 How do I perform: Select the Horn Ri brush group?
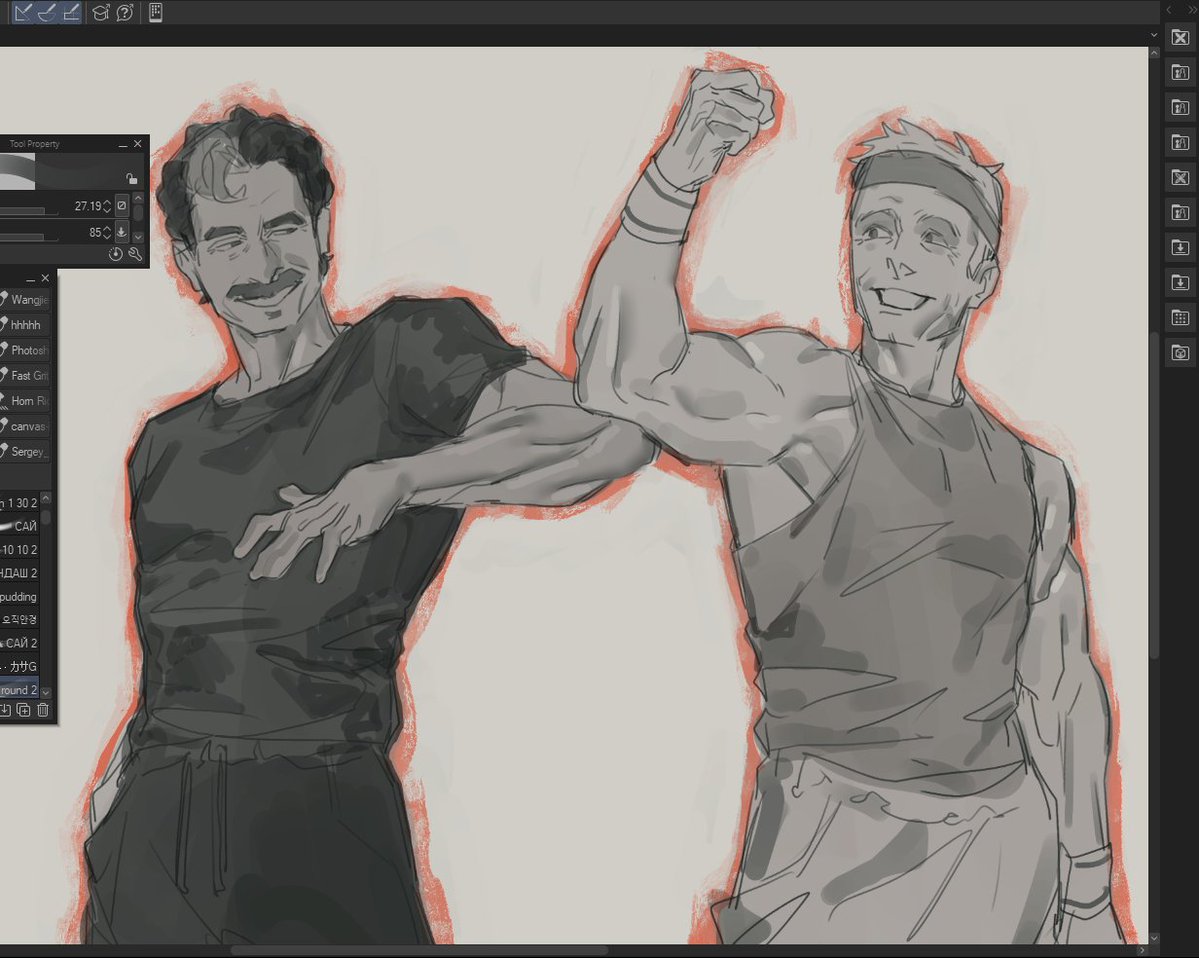coord(24,401)
